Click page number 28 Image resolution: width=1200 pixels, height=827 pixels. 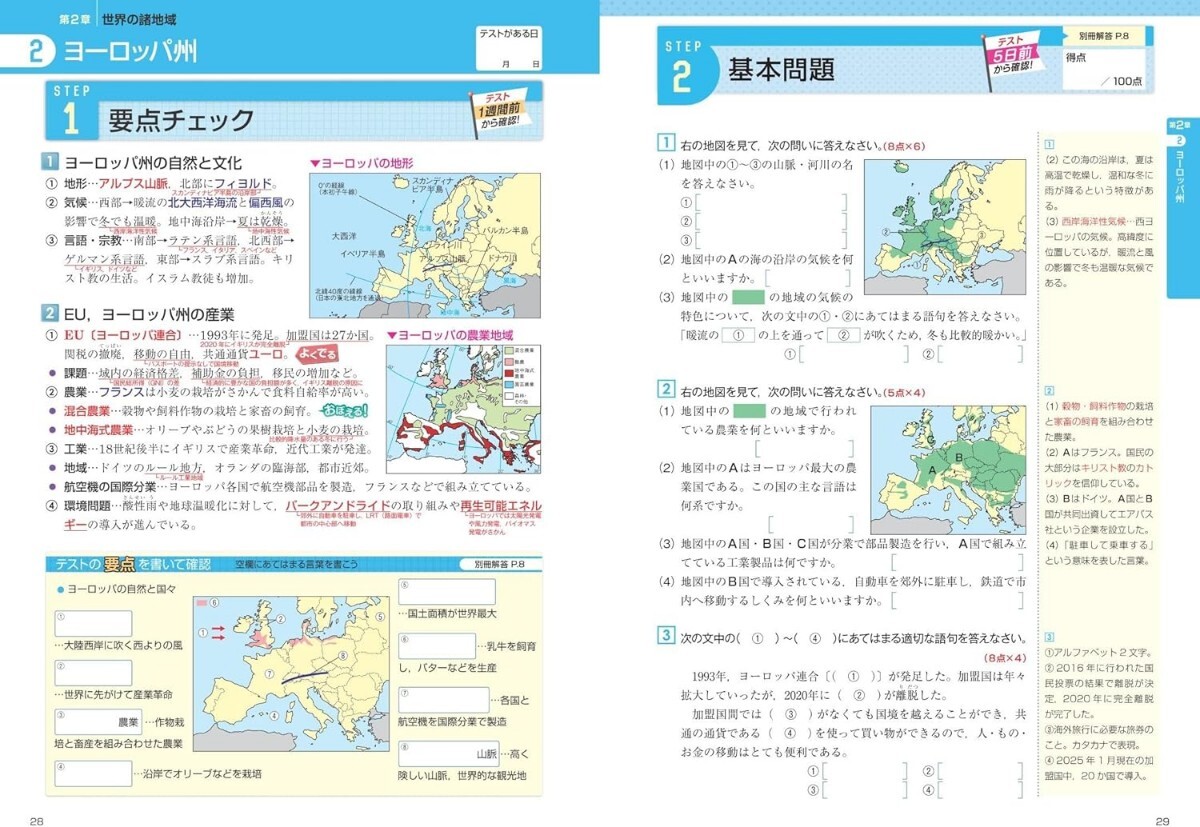[36, 821]
